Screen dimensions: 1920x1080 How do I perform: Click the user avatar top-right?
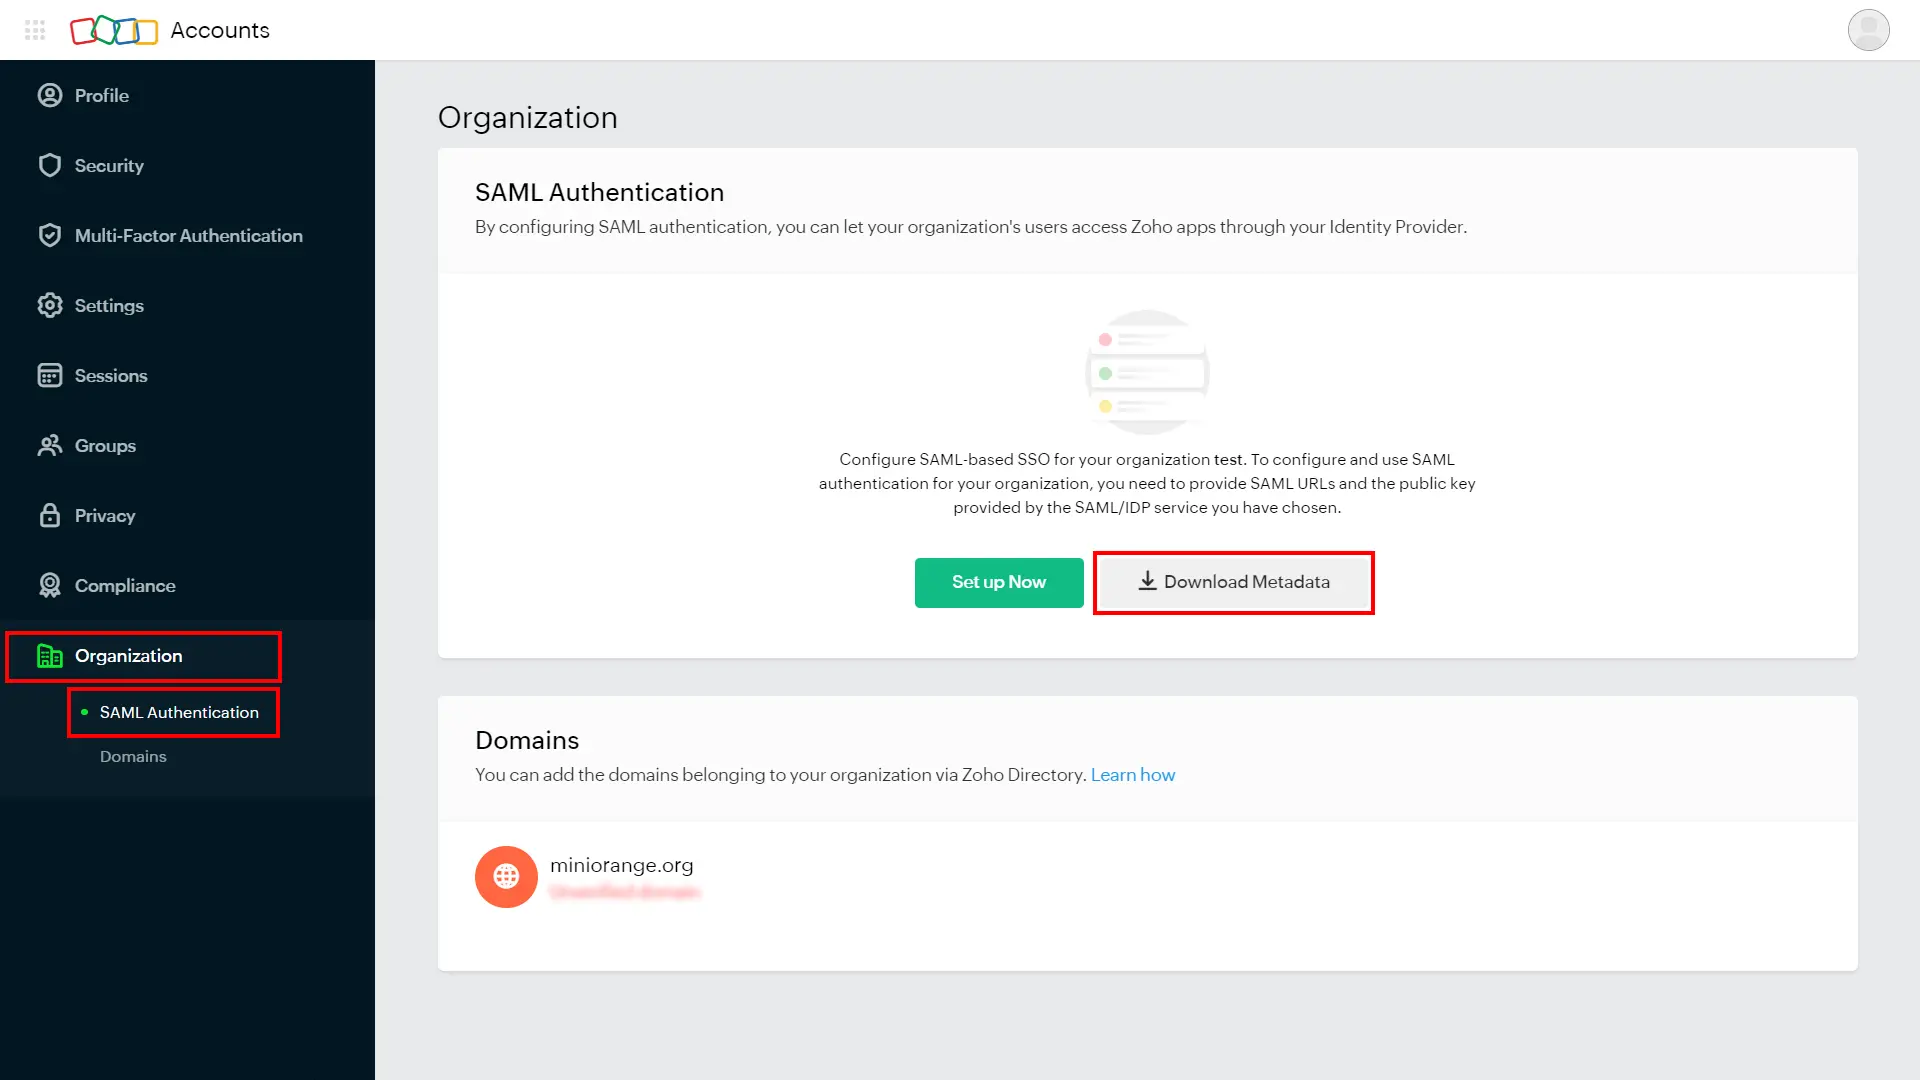[x=1869, y=29]
